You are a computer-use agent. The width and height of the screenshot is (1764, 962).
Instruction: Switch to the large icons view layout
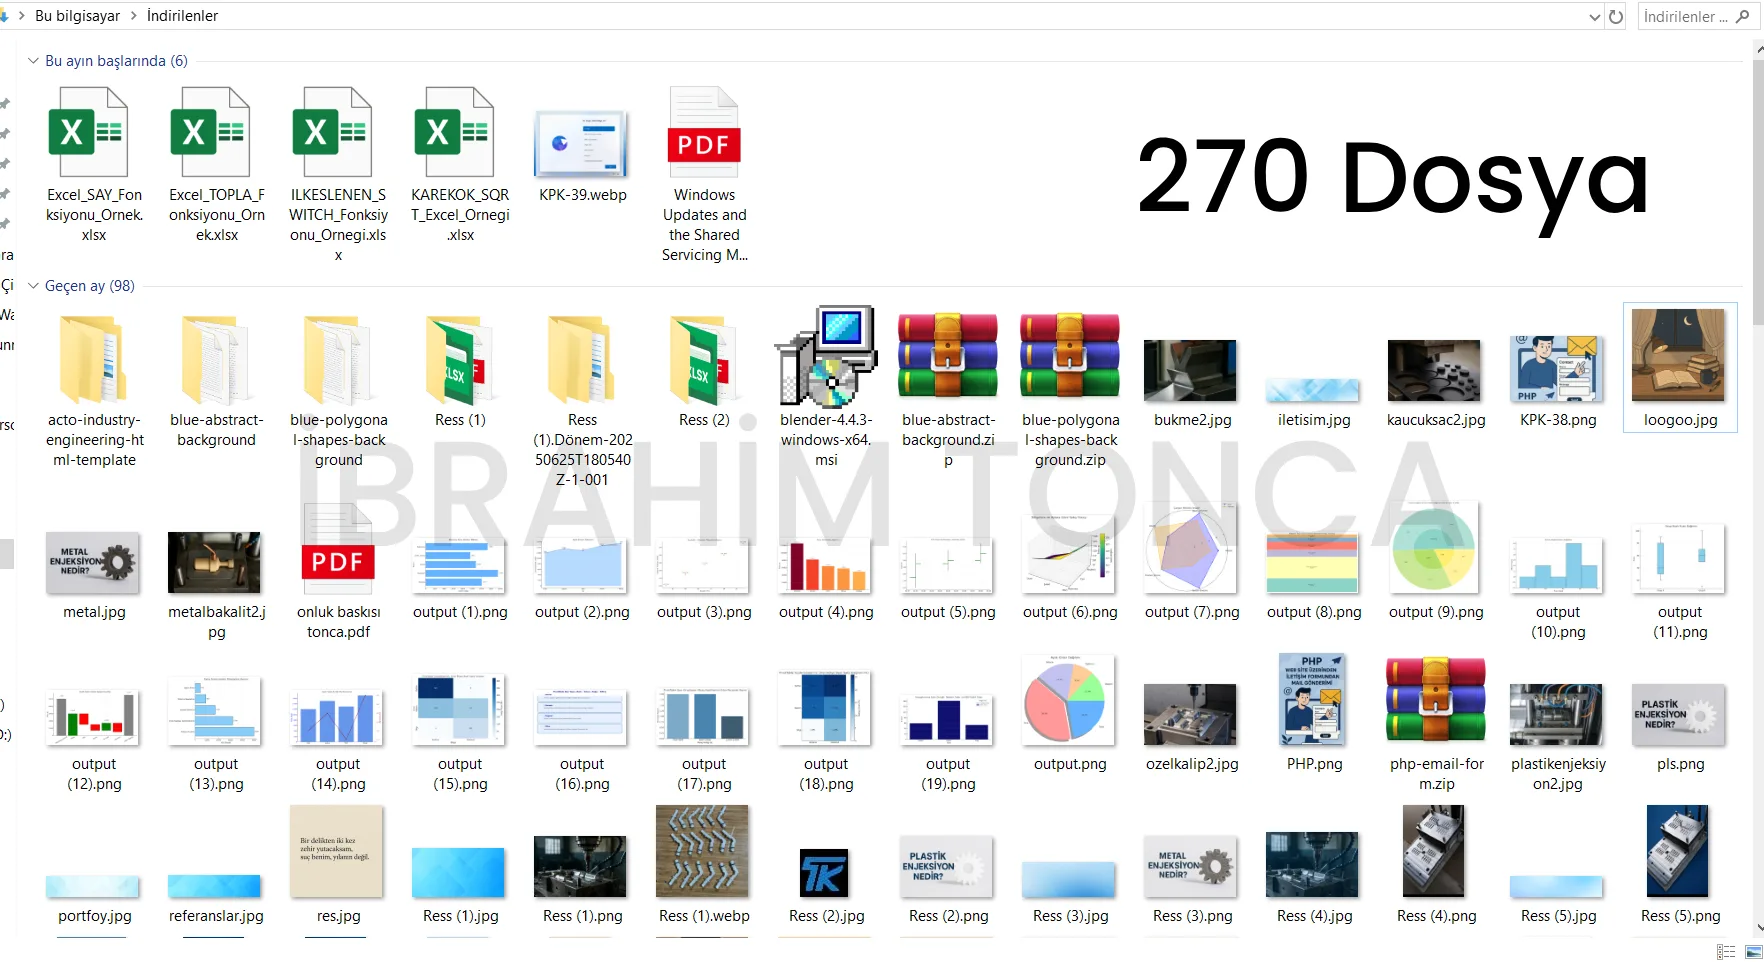point(1753,952)
